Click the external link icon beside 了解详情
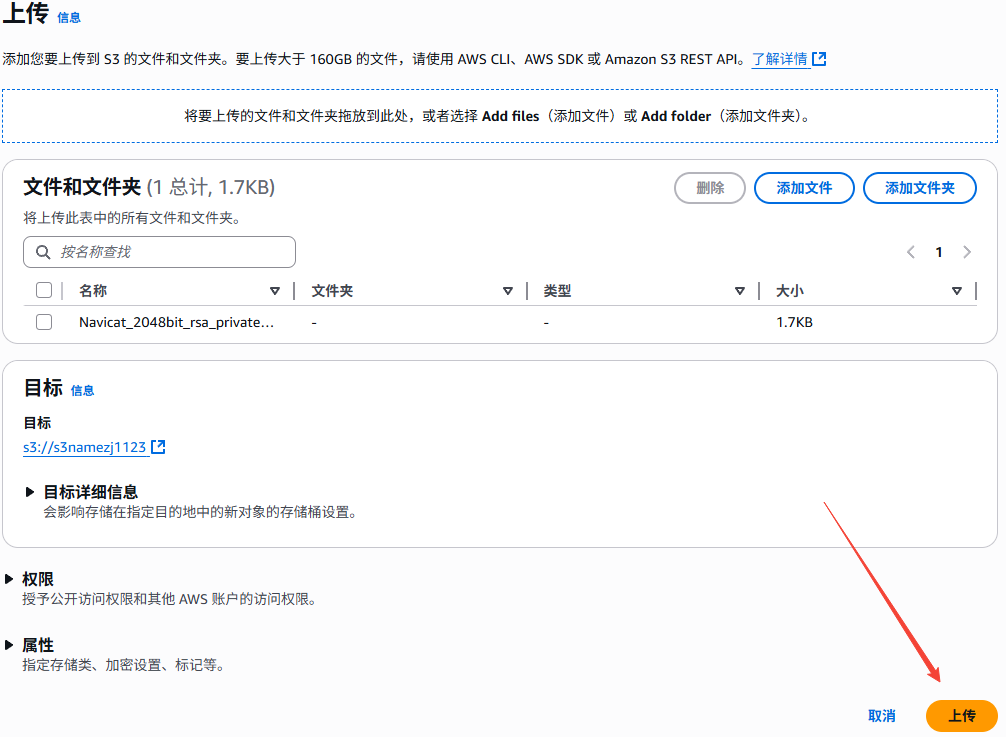1006x737 pixels. 819,59
